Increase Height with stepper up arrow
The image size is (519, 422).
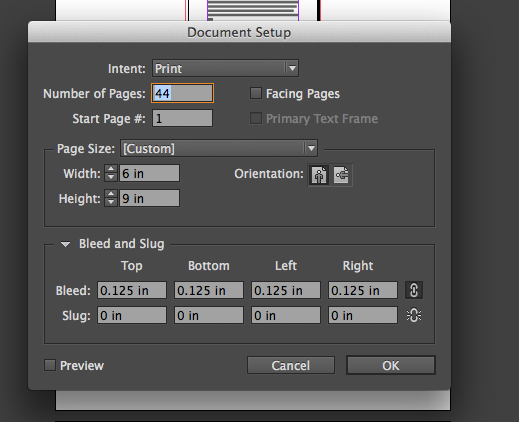tap(111, 194)
